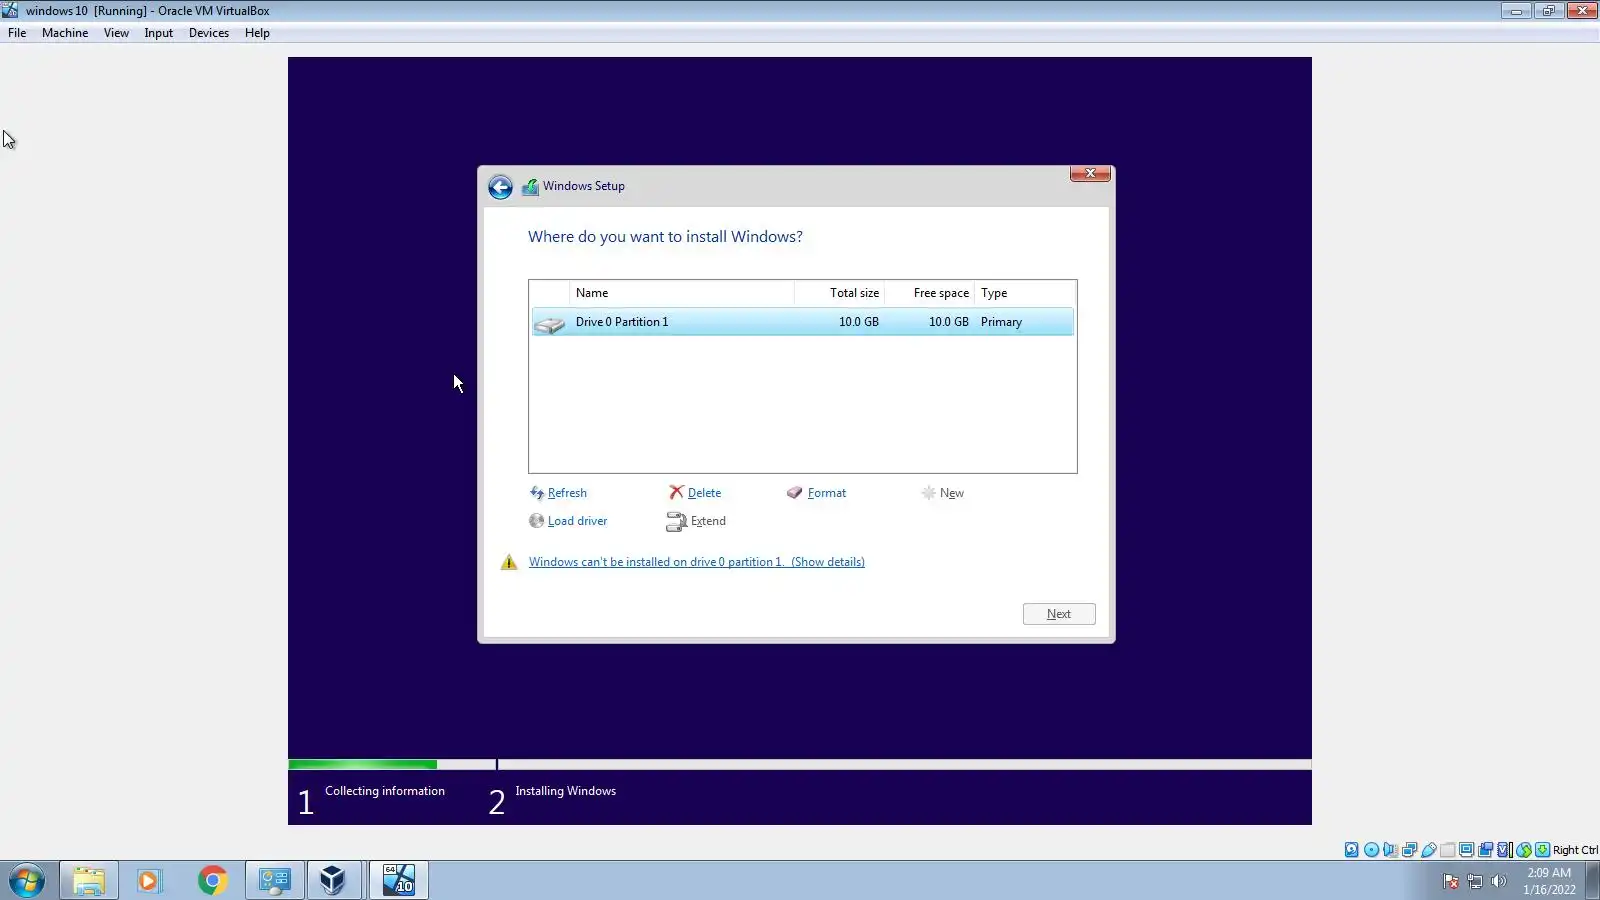Click the network icon in system tray
This screenshot has width=1600, height=900.
[1475, 881]
